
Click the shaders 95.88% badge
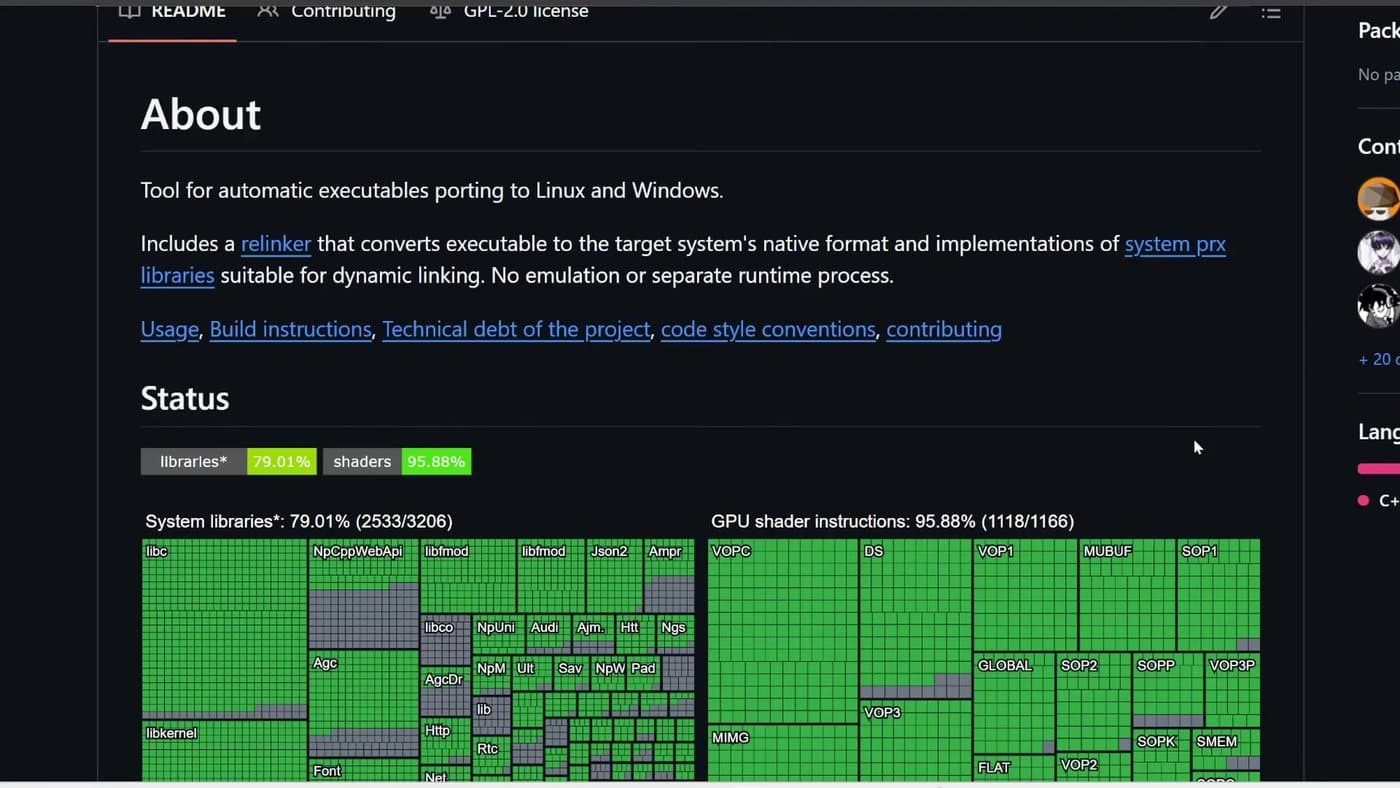tap(397, 462)
